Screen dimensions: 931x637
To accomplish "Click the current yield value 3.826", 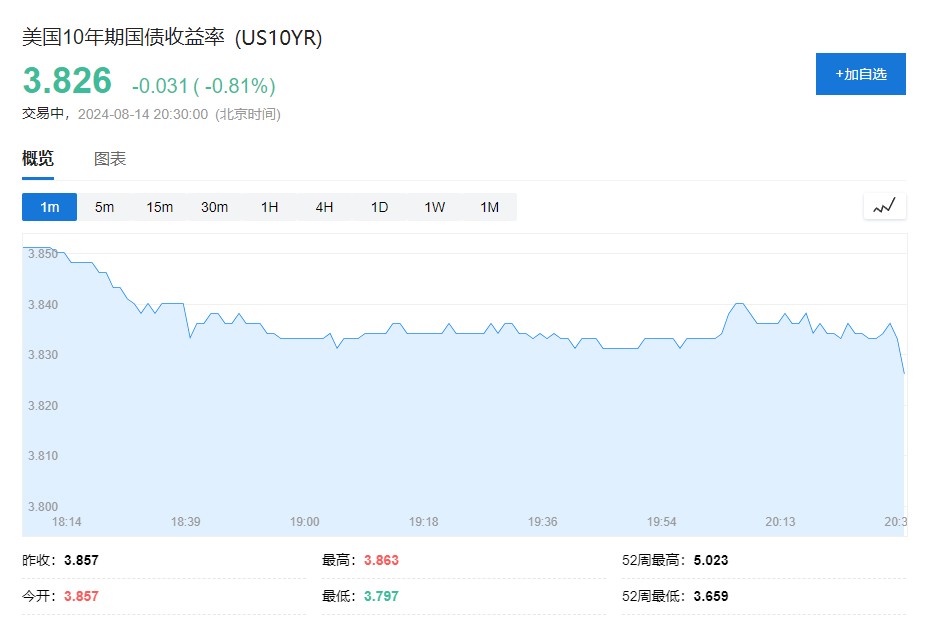I will [68, 82].
